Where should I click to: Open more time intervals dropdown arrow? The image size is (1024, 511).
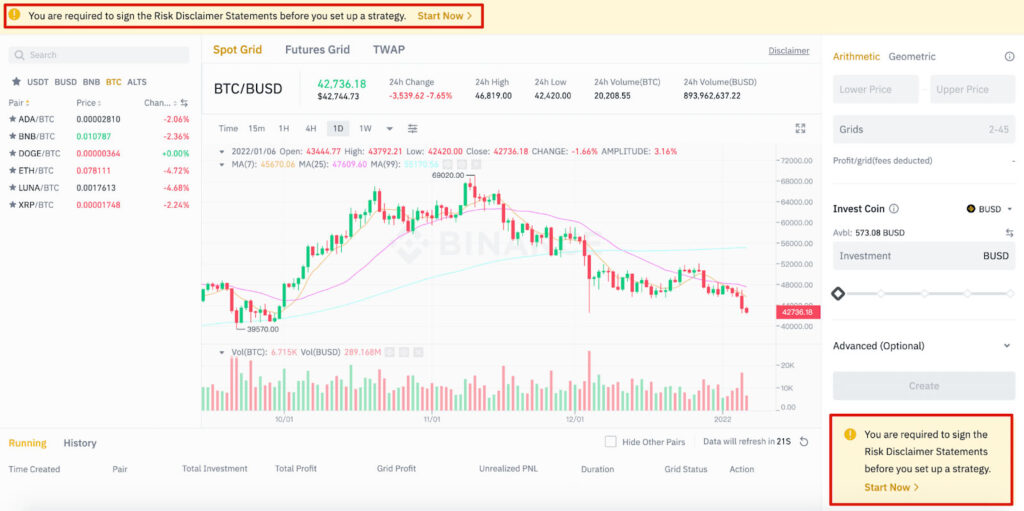pos(390,128)
